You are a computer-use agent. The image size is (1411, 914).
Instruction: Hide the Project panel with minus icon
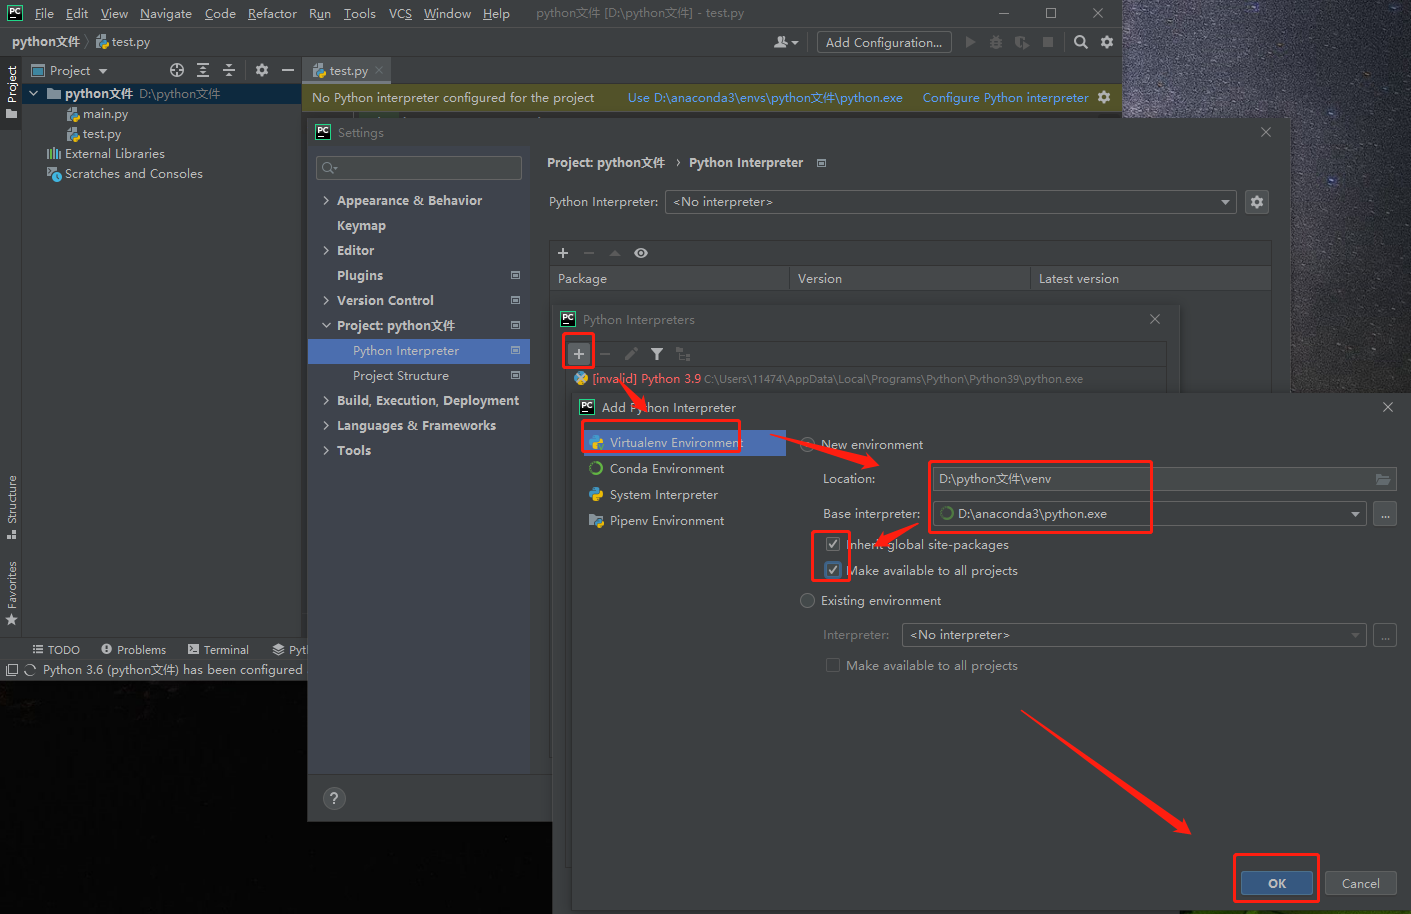coord(288,70)
